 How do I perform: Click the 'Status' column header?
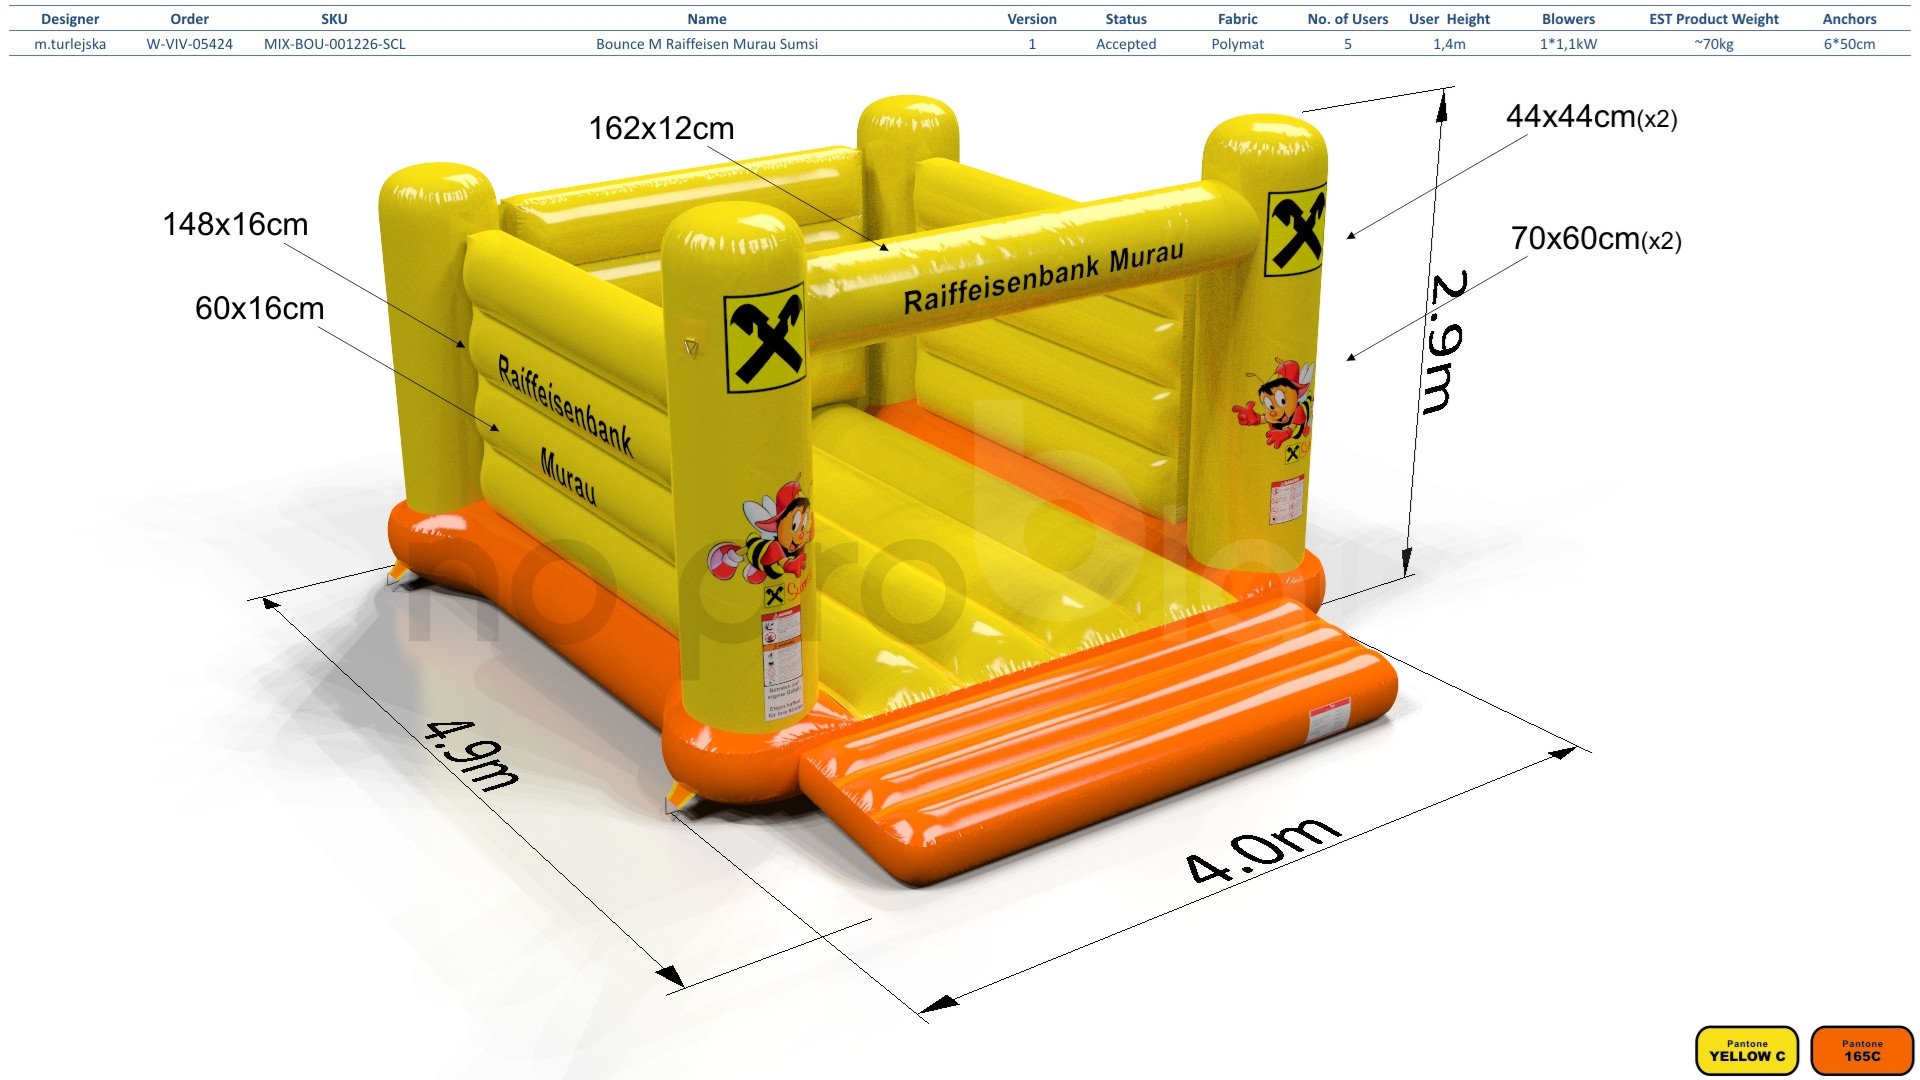(1126, 19)
